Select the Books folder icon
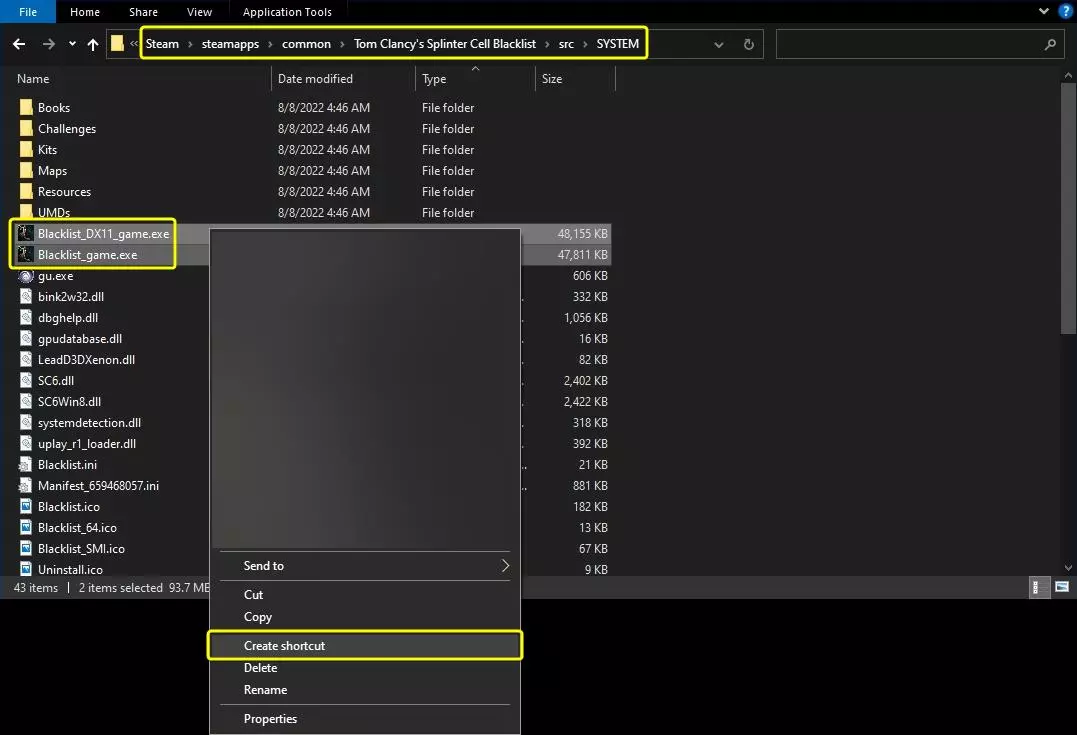 pyautogui.click(x=26, y=107)
